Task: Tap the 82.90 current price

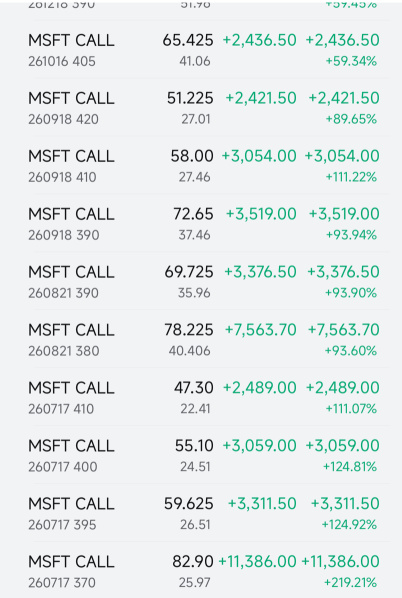Action: pos(193,561)
